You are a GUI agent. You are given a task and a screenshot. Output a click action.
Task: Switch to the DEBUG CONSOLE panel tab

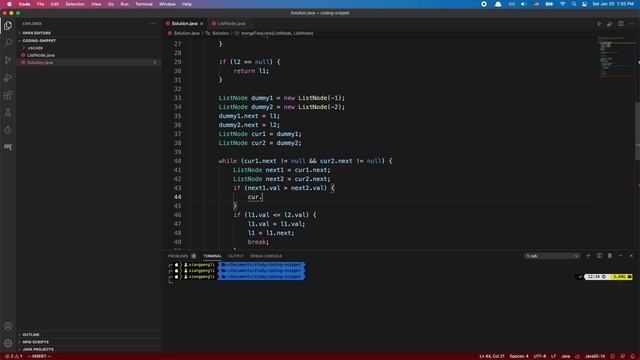[x=266, y=256]
